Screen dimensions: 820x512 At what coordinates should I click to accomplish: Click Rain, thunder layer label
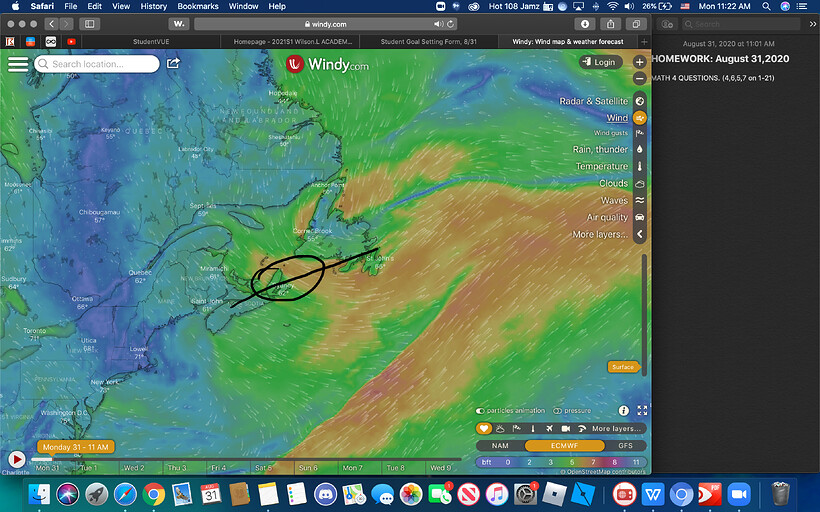tap(600, 149)
